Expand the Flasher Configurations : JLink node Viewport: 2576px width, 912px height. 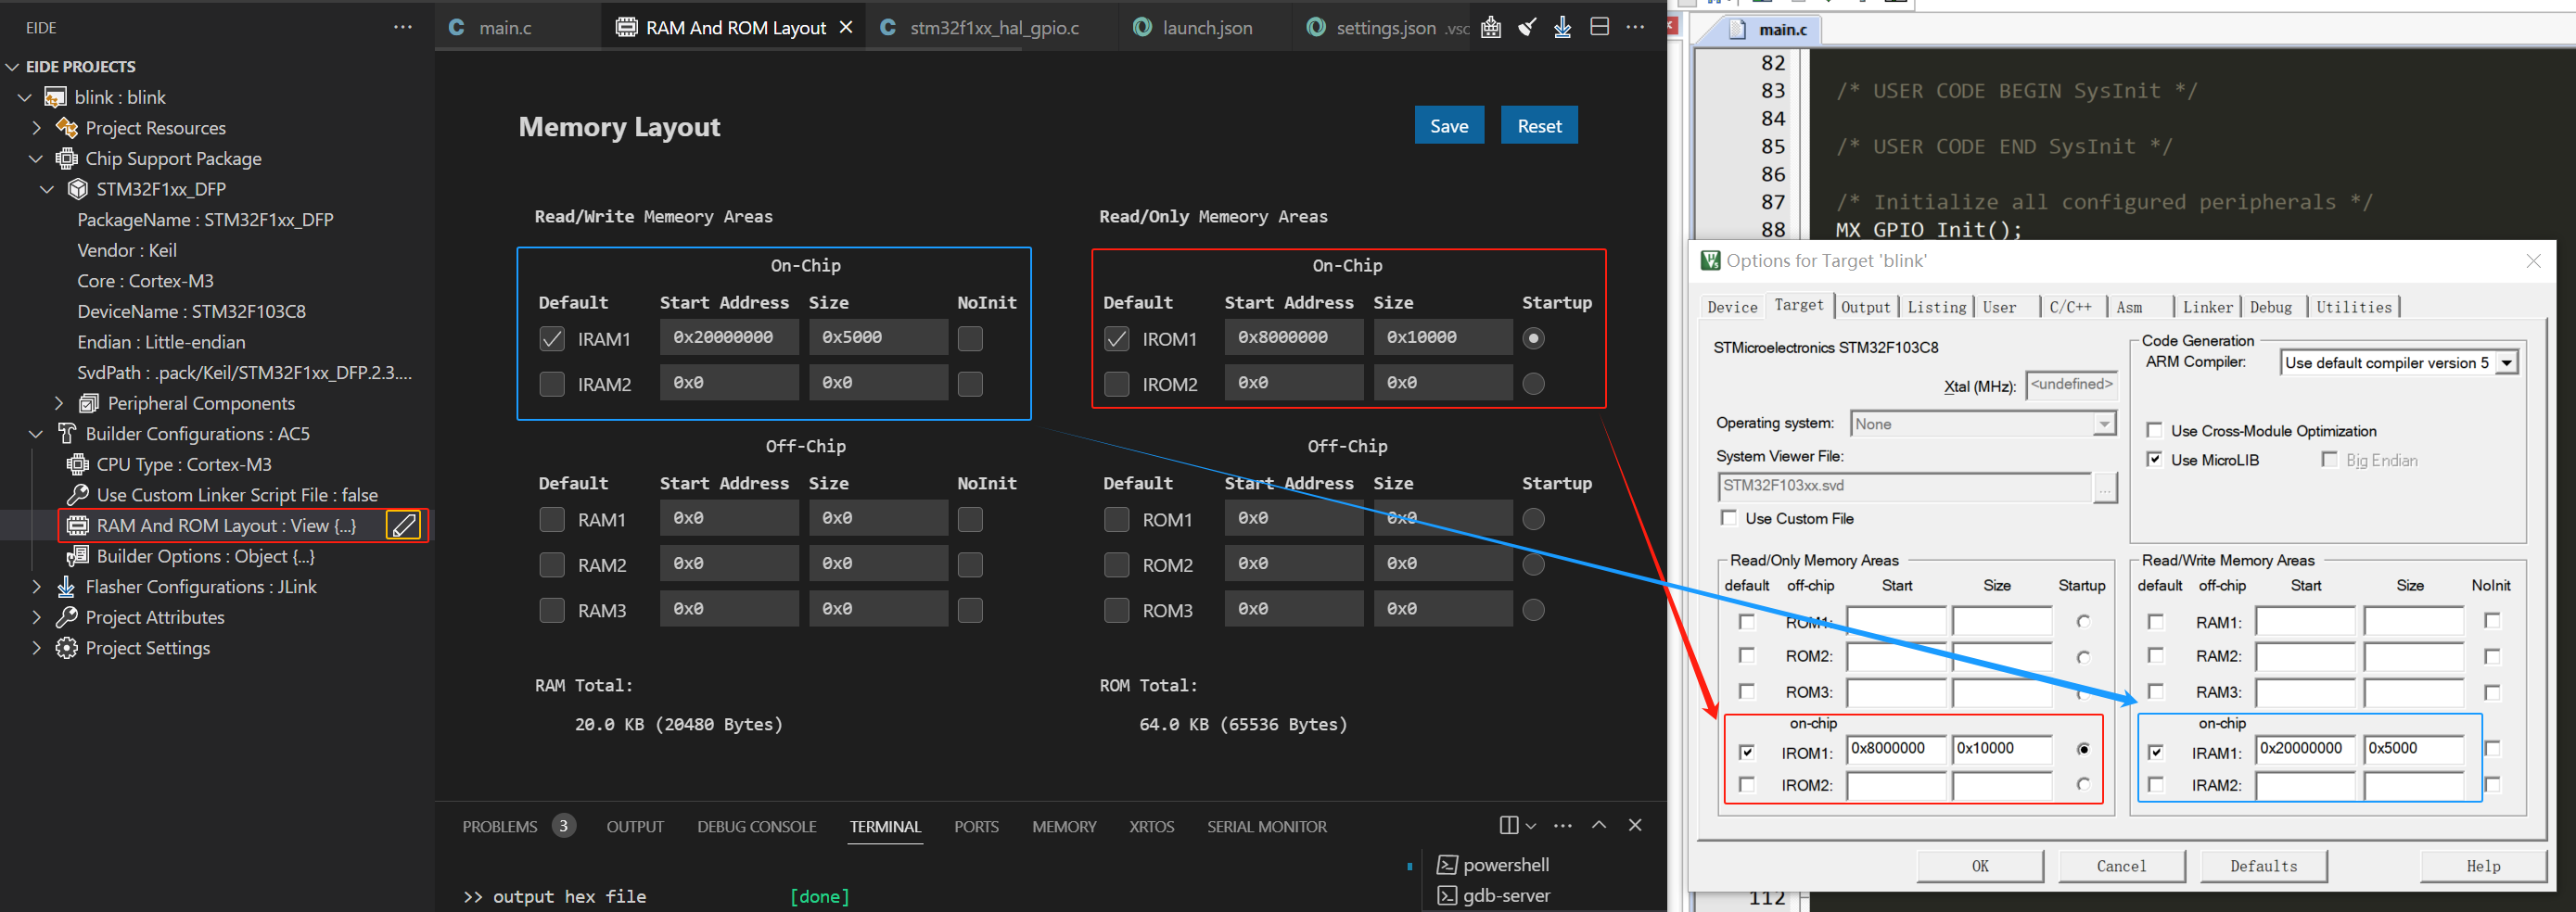pos(37,587)
